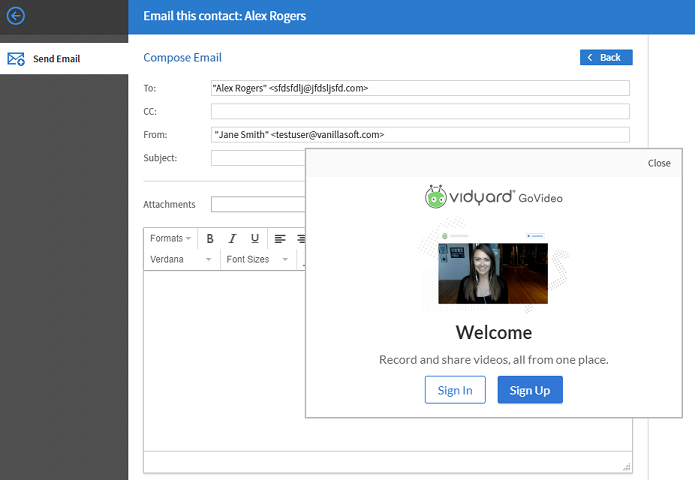Click the CC input field
The height and width of the screenshot is (480, 695).
point(420,111)
